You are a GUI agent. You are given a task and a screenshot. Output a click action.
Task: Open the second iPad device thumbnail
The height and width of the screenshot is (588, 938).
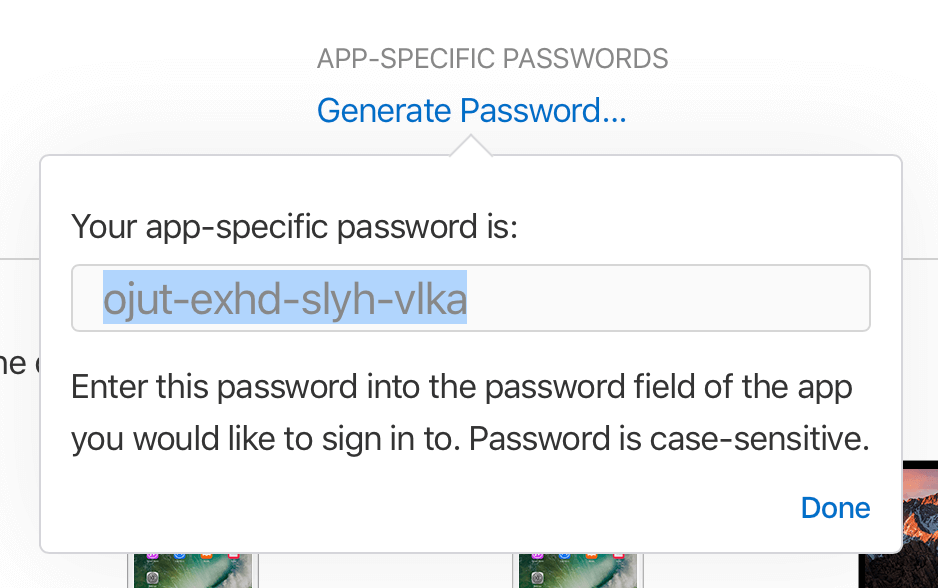pos(578,570)
